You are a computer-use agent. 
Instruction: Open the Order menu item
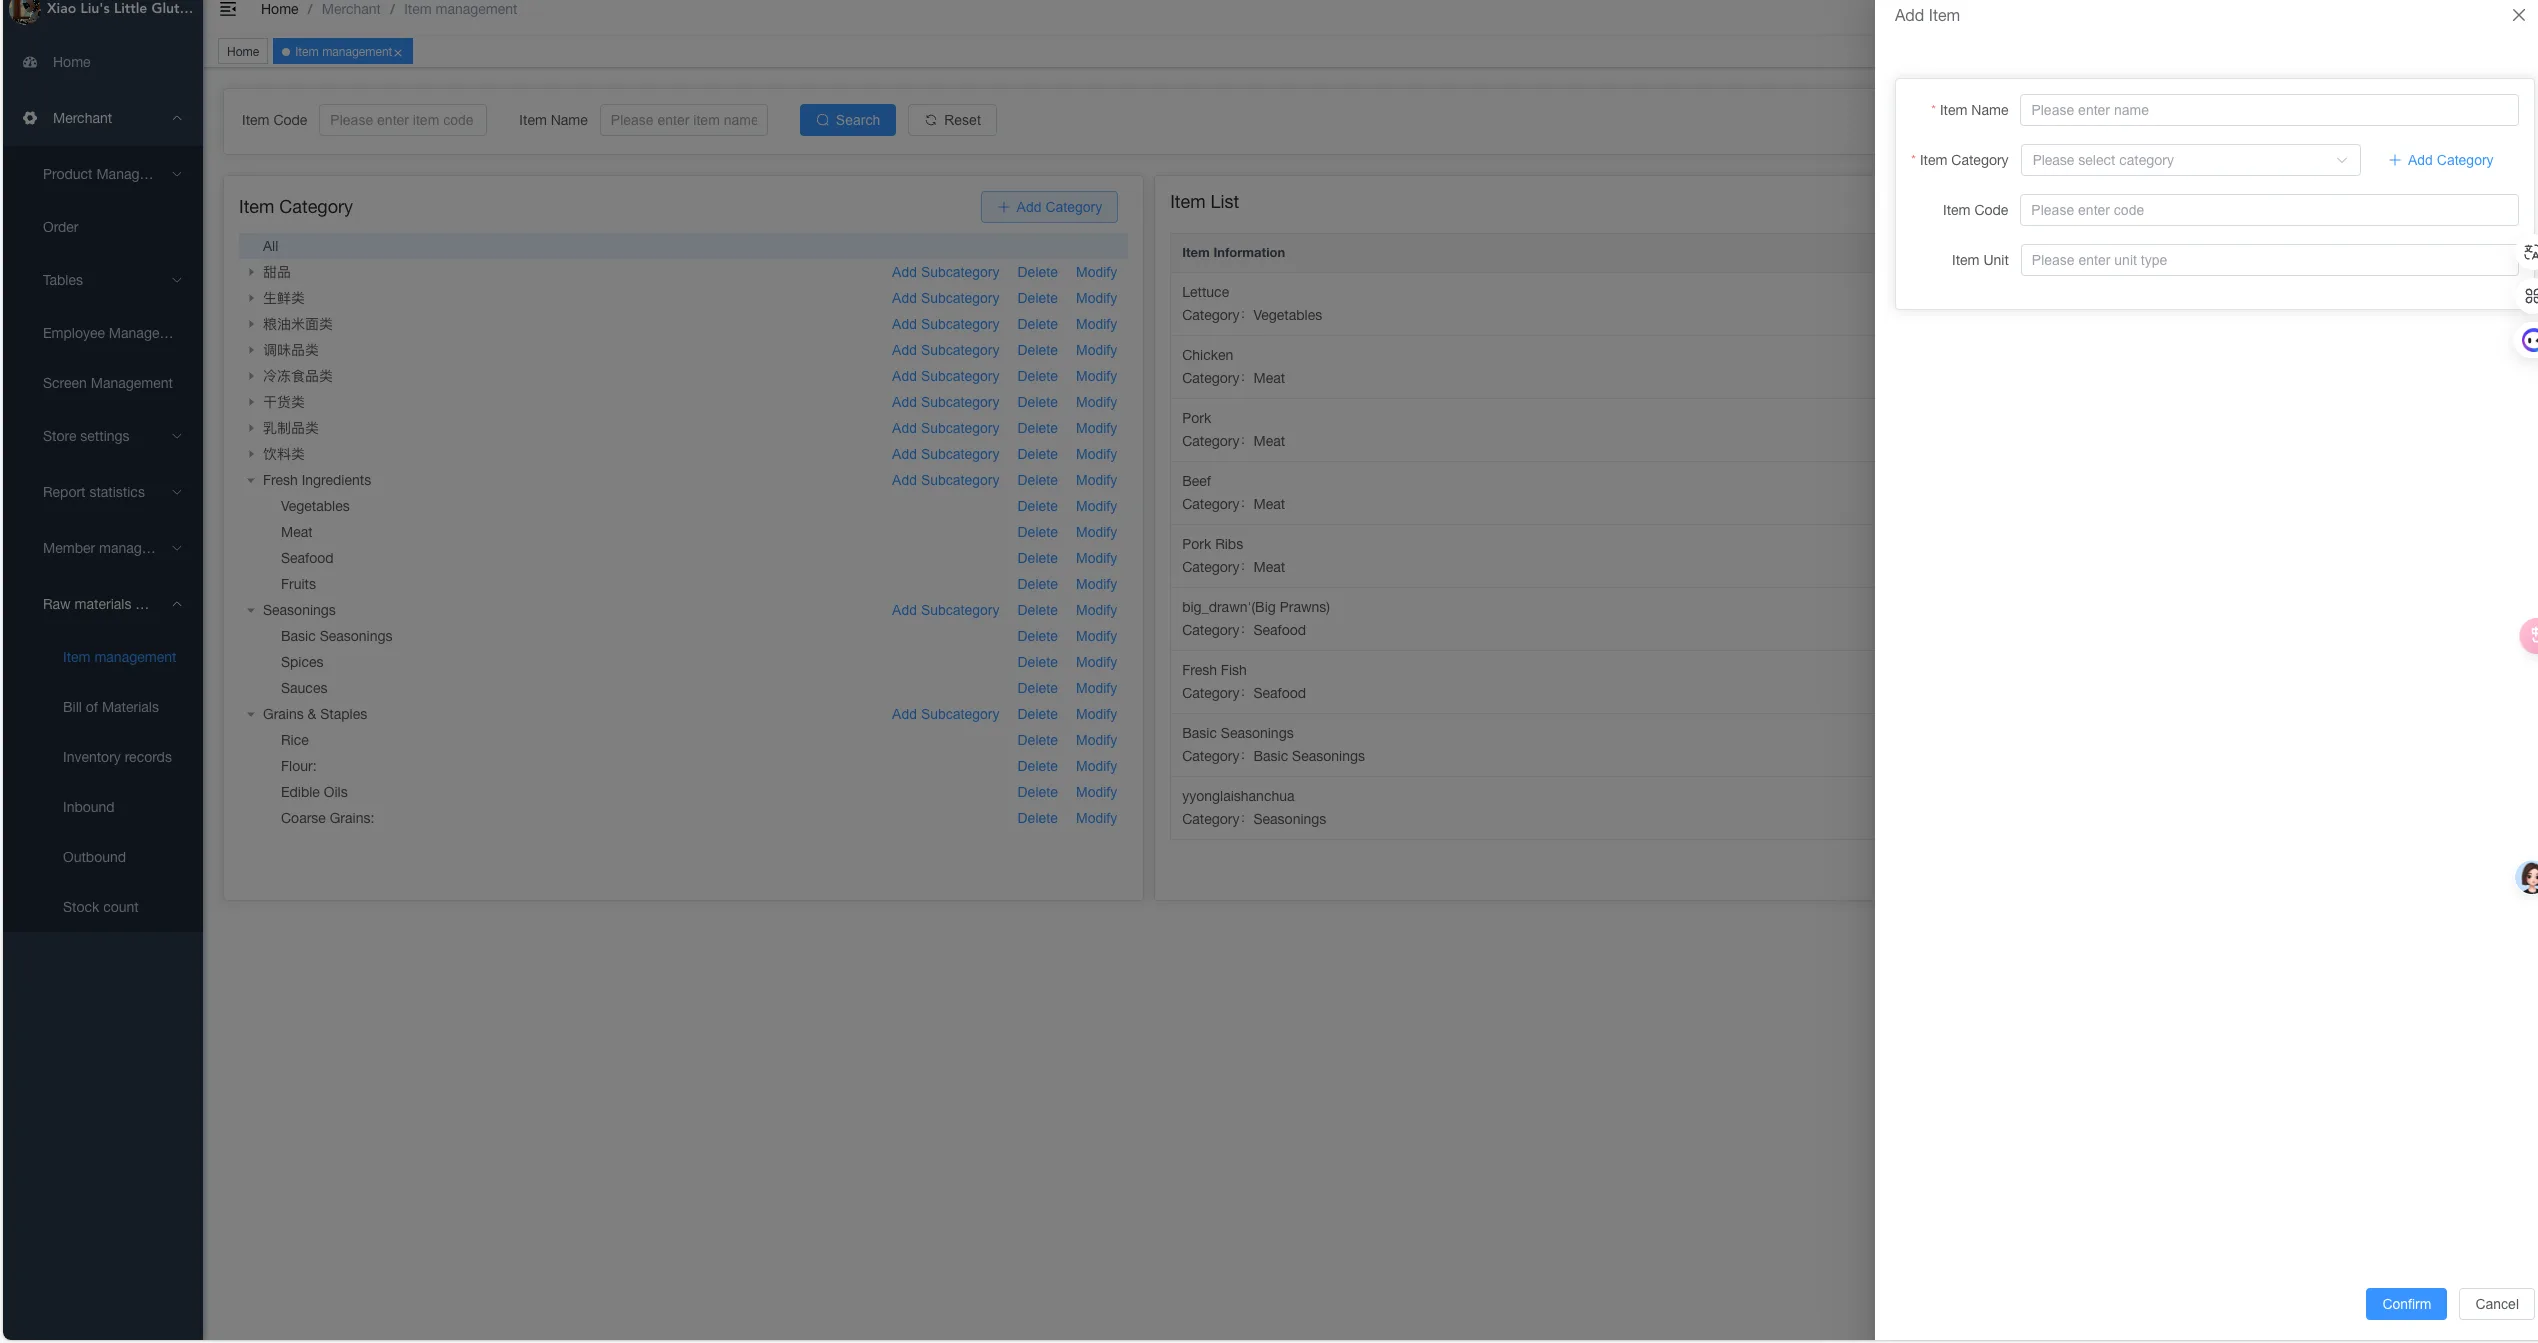[x=103, y=227]
